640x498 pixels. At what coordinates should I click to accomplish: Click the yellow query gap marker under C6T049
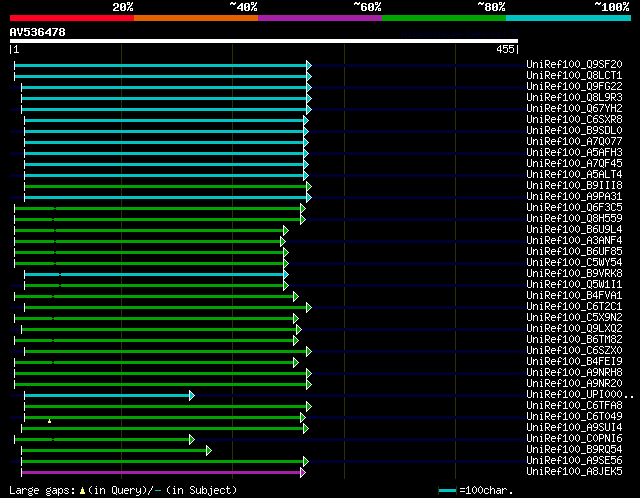pos(49,421)
